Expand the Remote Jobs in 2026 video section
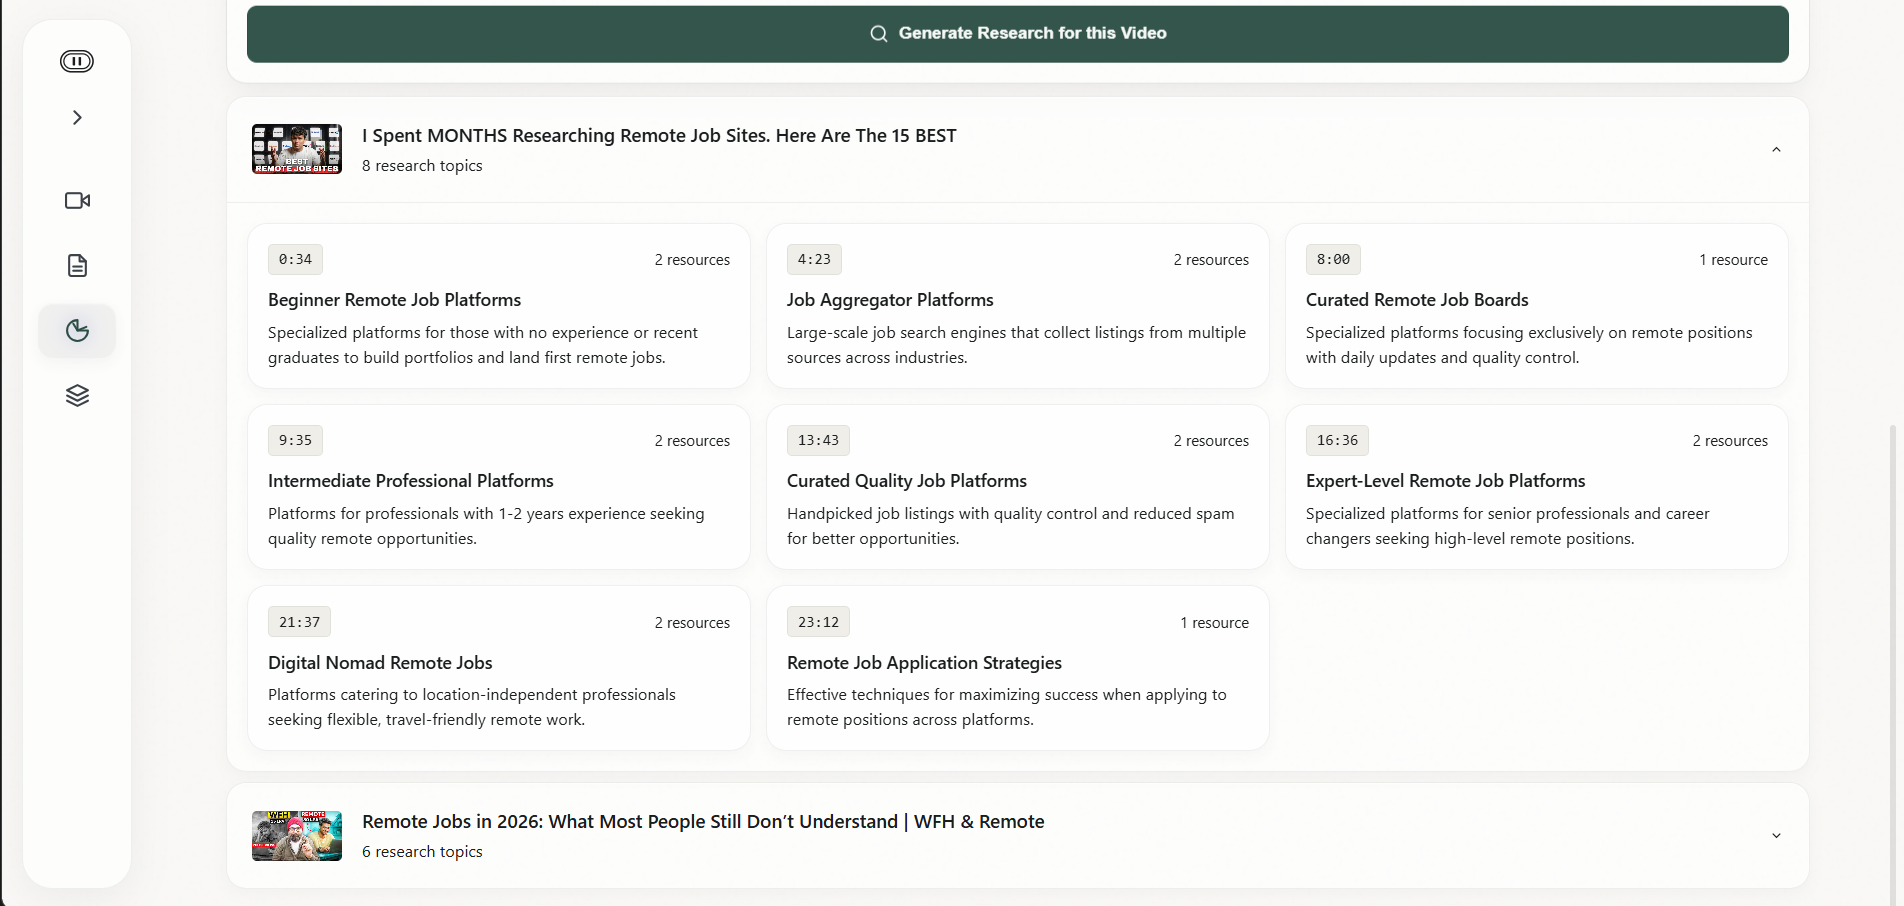The width and height of the screenshot is (1904, 906). [x=1775, y=836]
